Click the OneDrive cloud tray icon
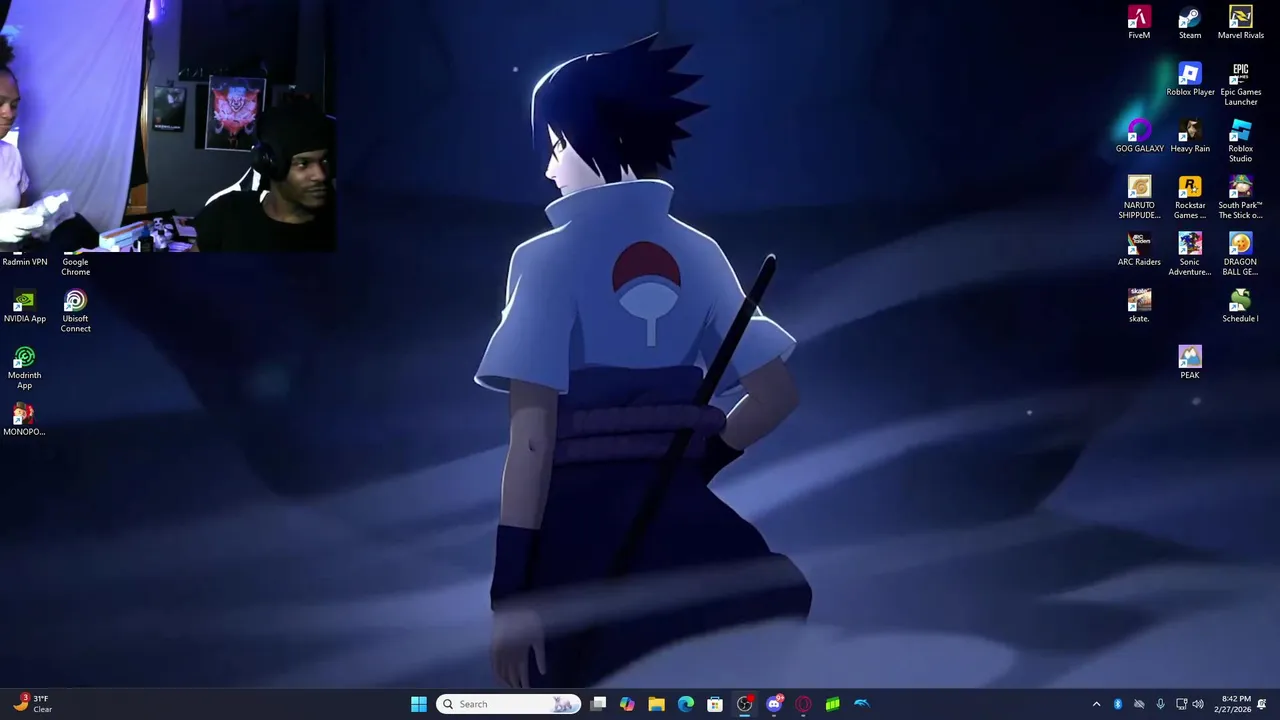The height and width of the screenshot is (720, 1280). (1139, 704)
